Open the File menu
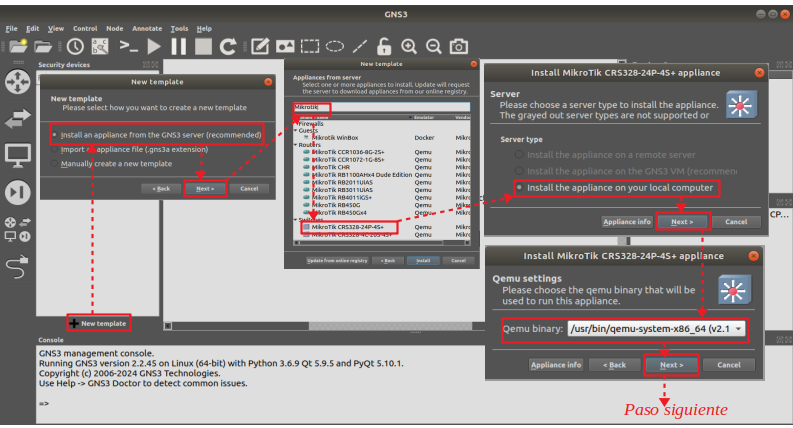The height and width of the screenshot is (428, 793). 12,28
